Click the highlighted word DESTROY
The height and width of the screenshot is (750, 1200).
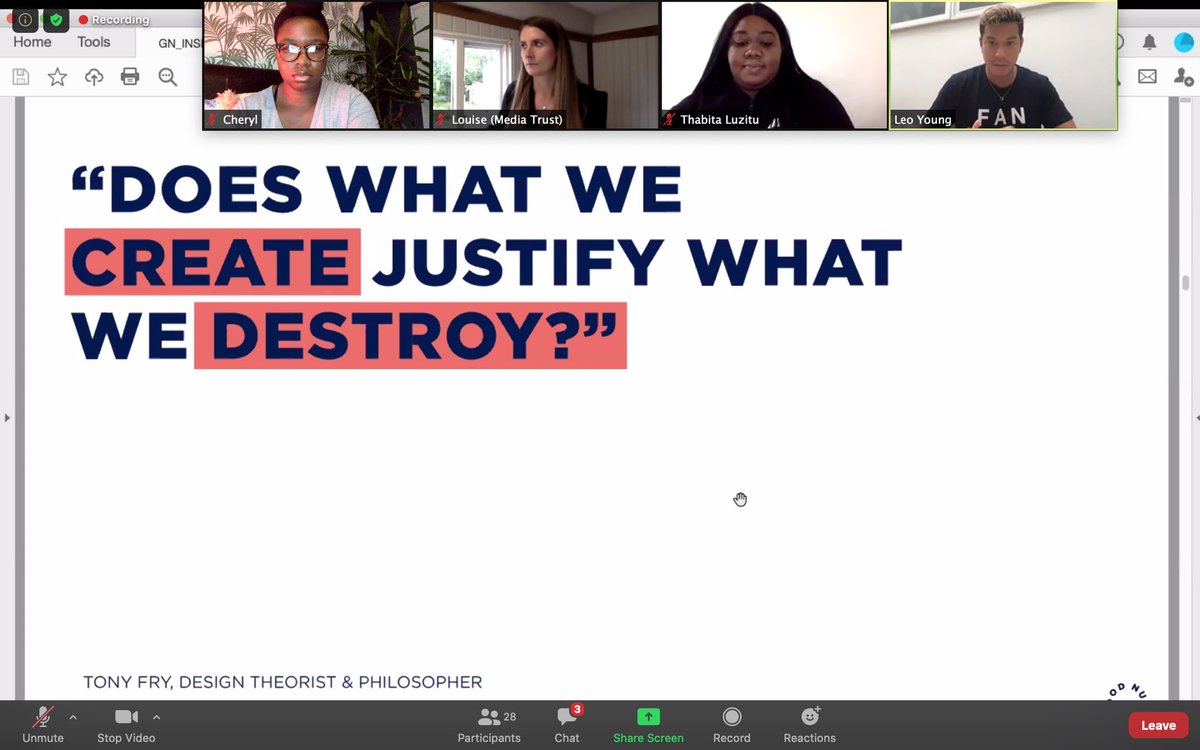(x=410, y=335)
